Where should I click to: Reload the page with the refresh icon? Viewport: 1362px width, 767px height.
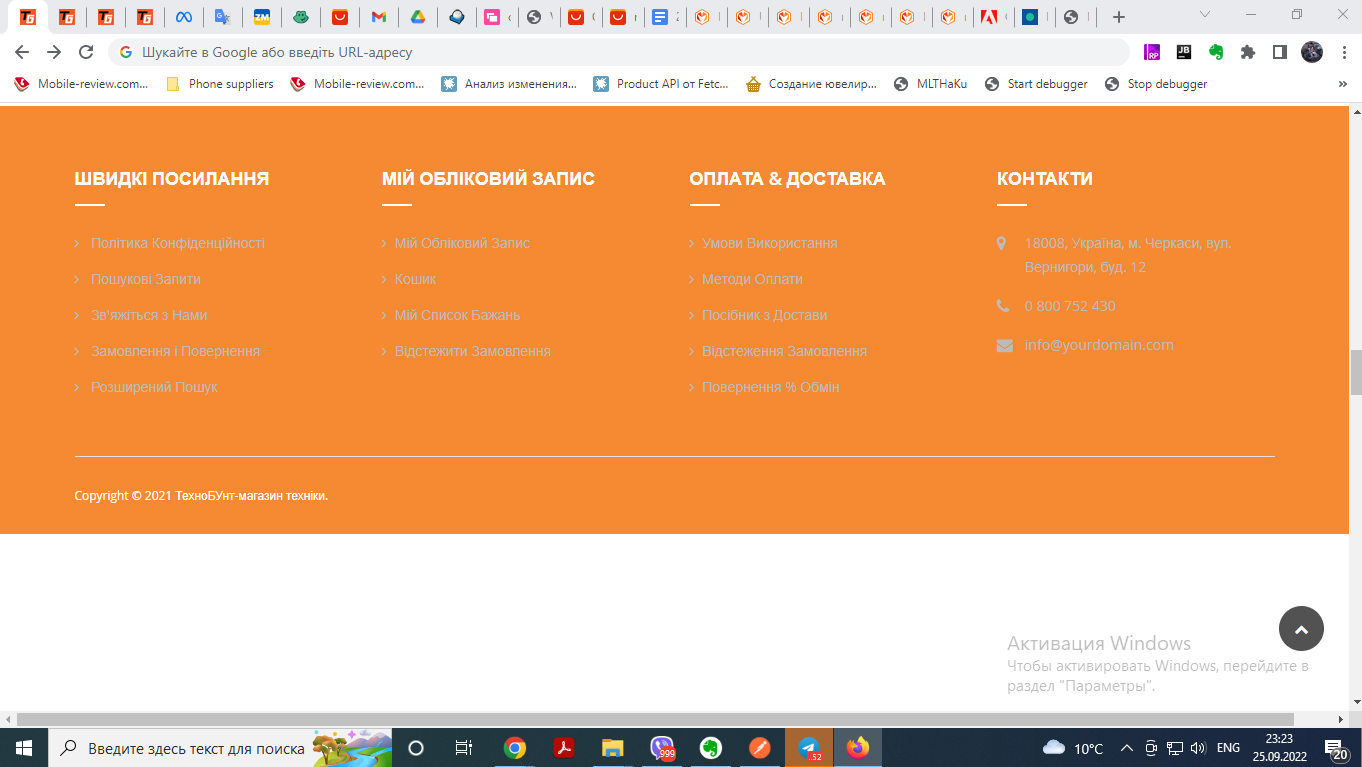[86, 52]
